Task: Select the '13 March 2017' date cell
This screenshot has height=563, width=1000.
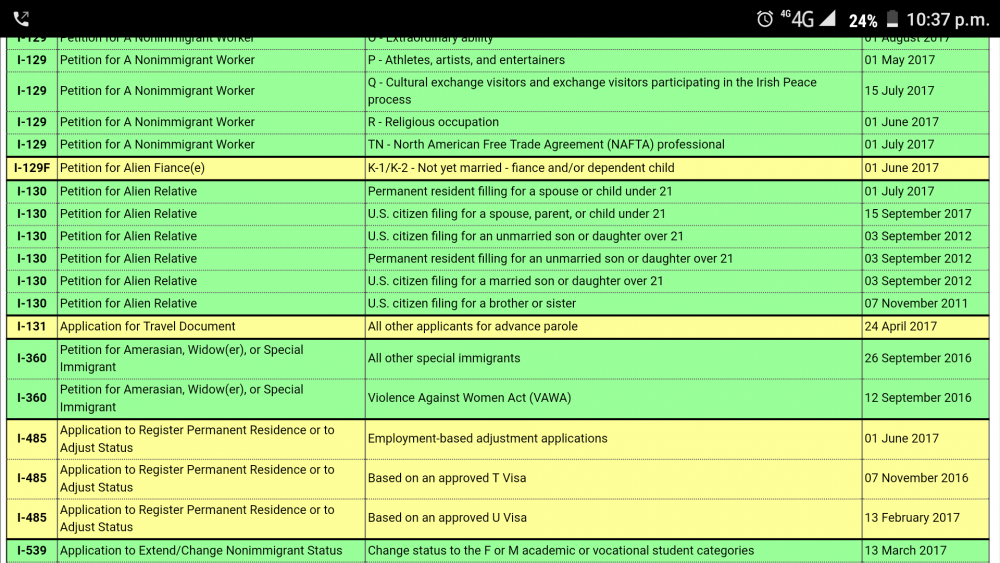Action: tap(925, 551)
